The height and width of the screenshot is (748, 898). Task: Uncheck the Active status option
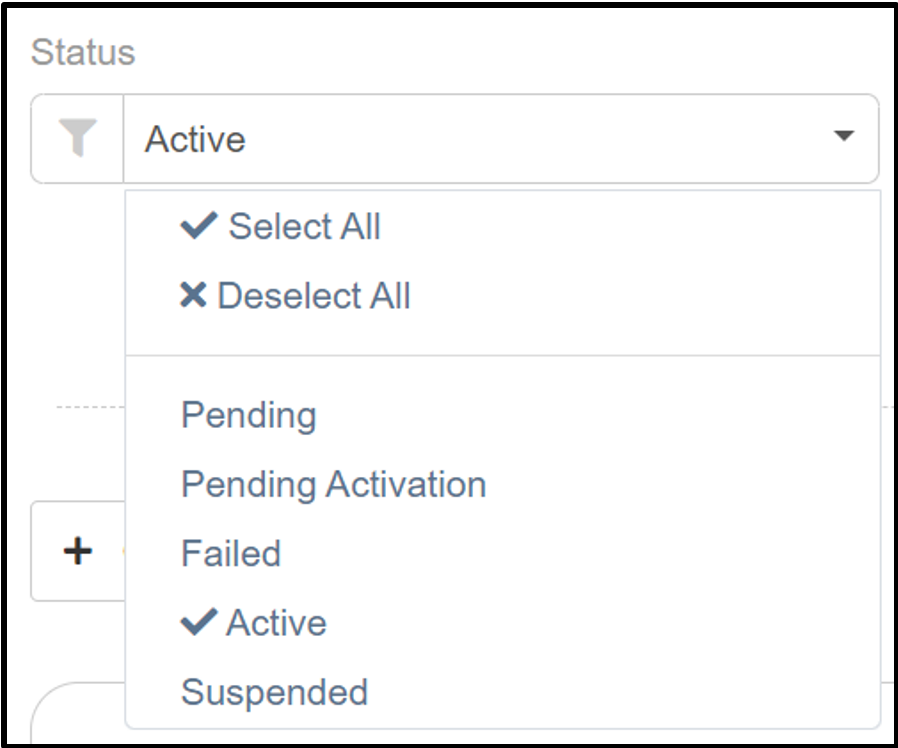pyautogui.click(x=502, y=623)
